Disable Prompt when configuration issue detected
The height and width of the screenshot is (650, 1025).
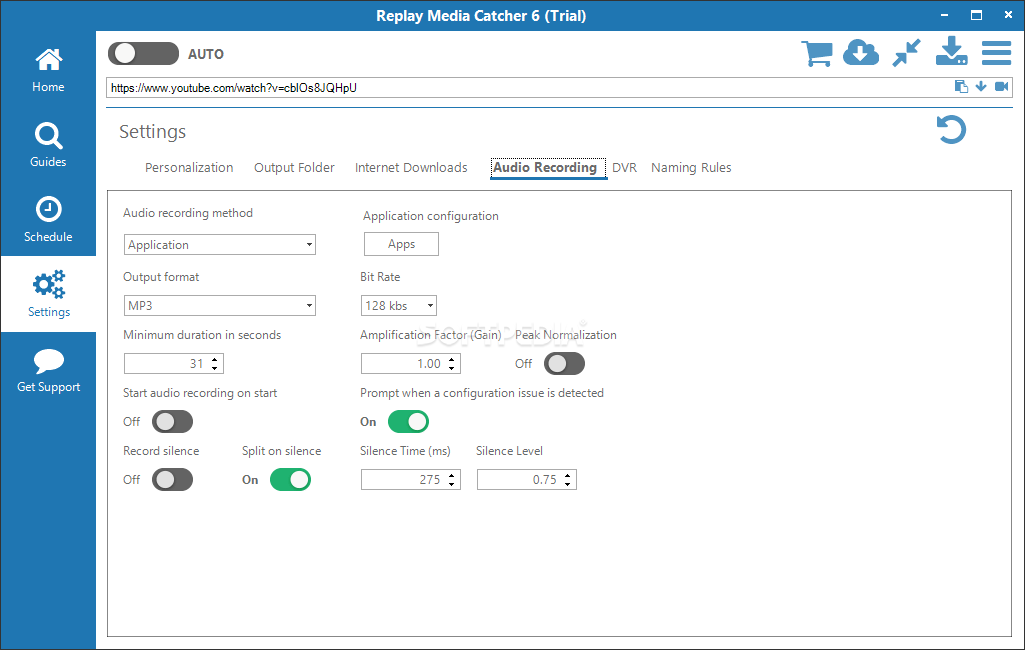tap(409, 422)
